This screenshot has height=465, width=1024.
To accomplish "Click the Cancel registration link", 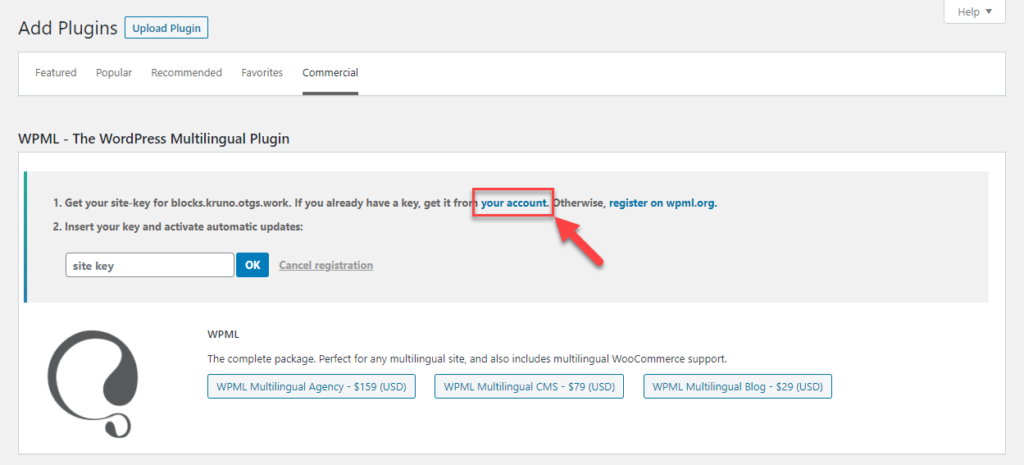I will pyautogui.click(x=326, y=266).
